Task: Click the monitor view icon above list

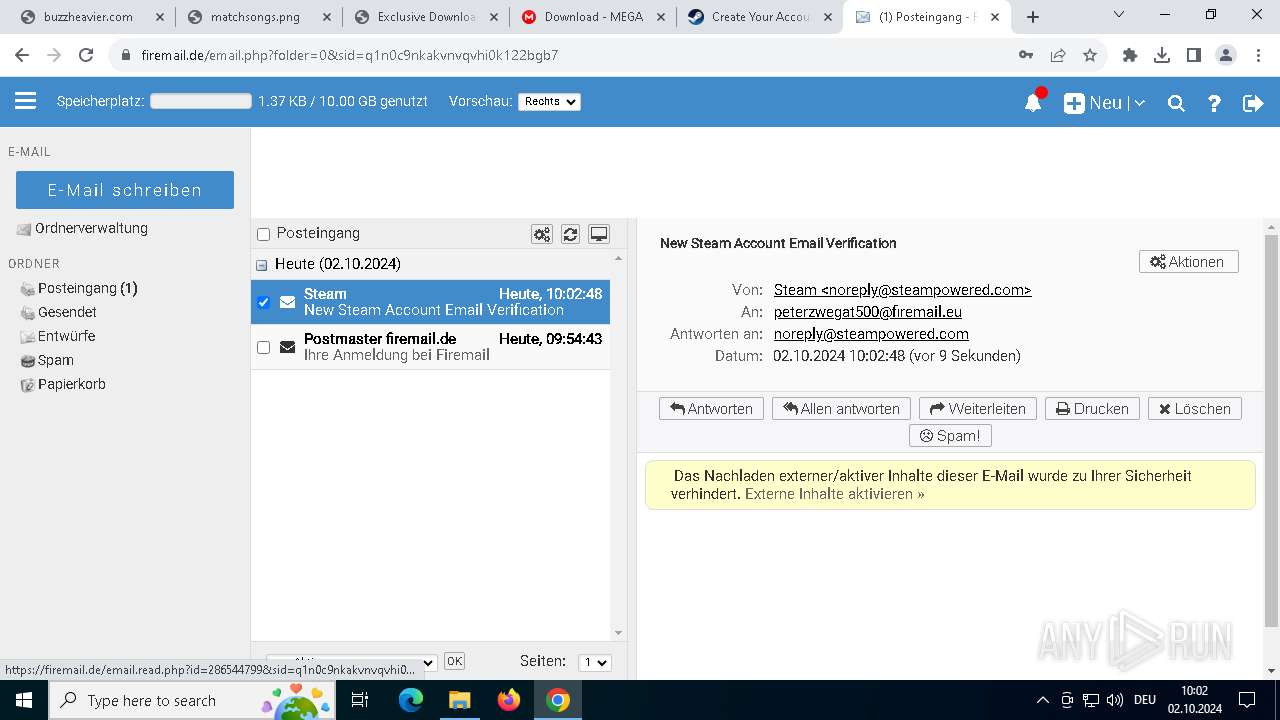Action: 599,234
